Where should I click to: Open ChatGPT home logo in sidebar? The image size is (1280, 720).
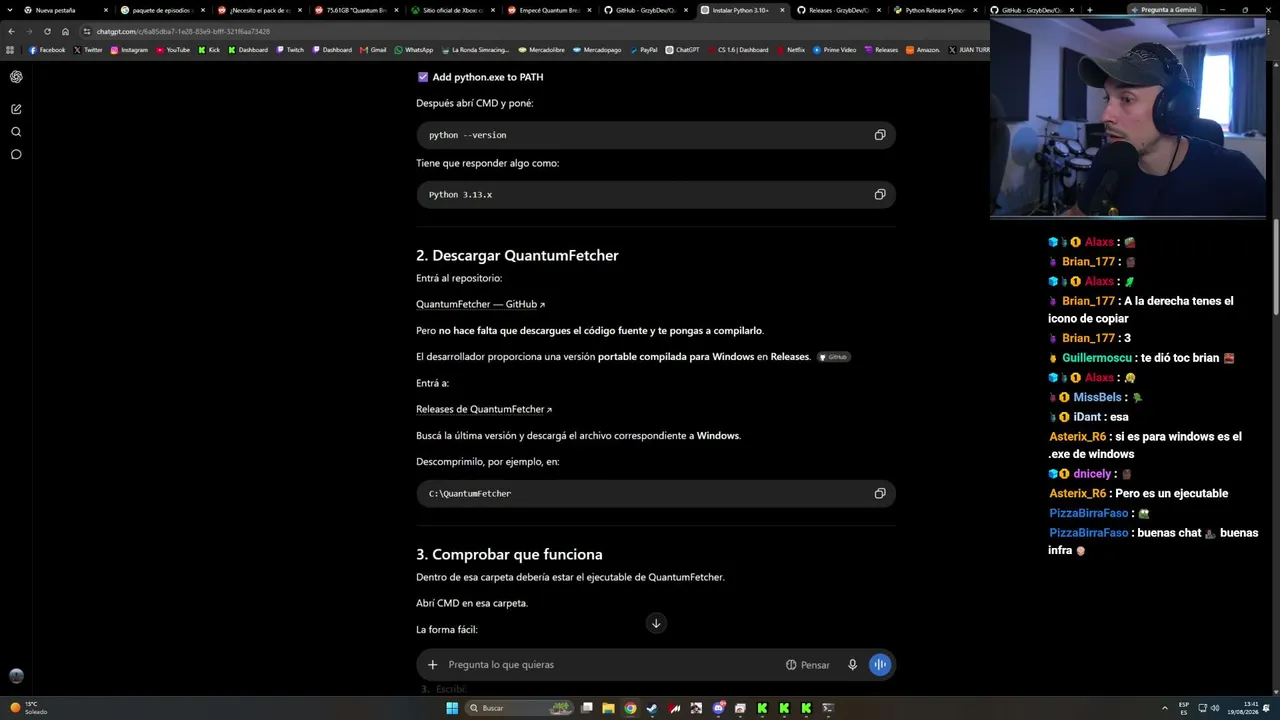click(x=16, y=77)
